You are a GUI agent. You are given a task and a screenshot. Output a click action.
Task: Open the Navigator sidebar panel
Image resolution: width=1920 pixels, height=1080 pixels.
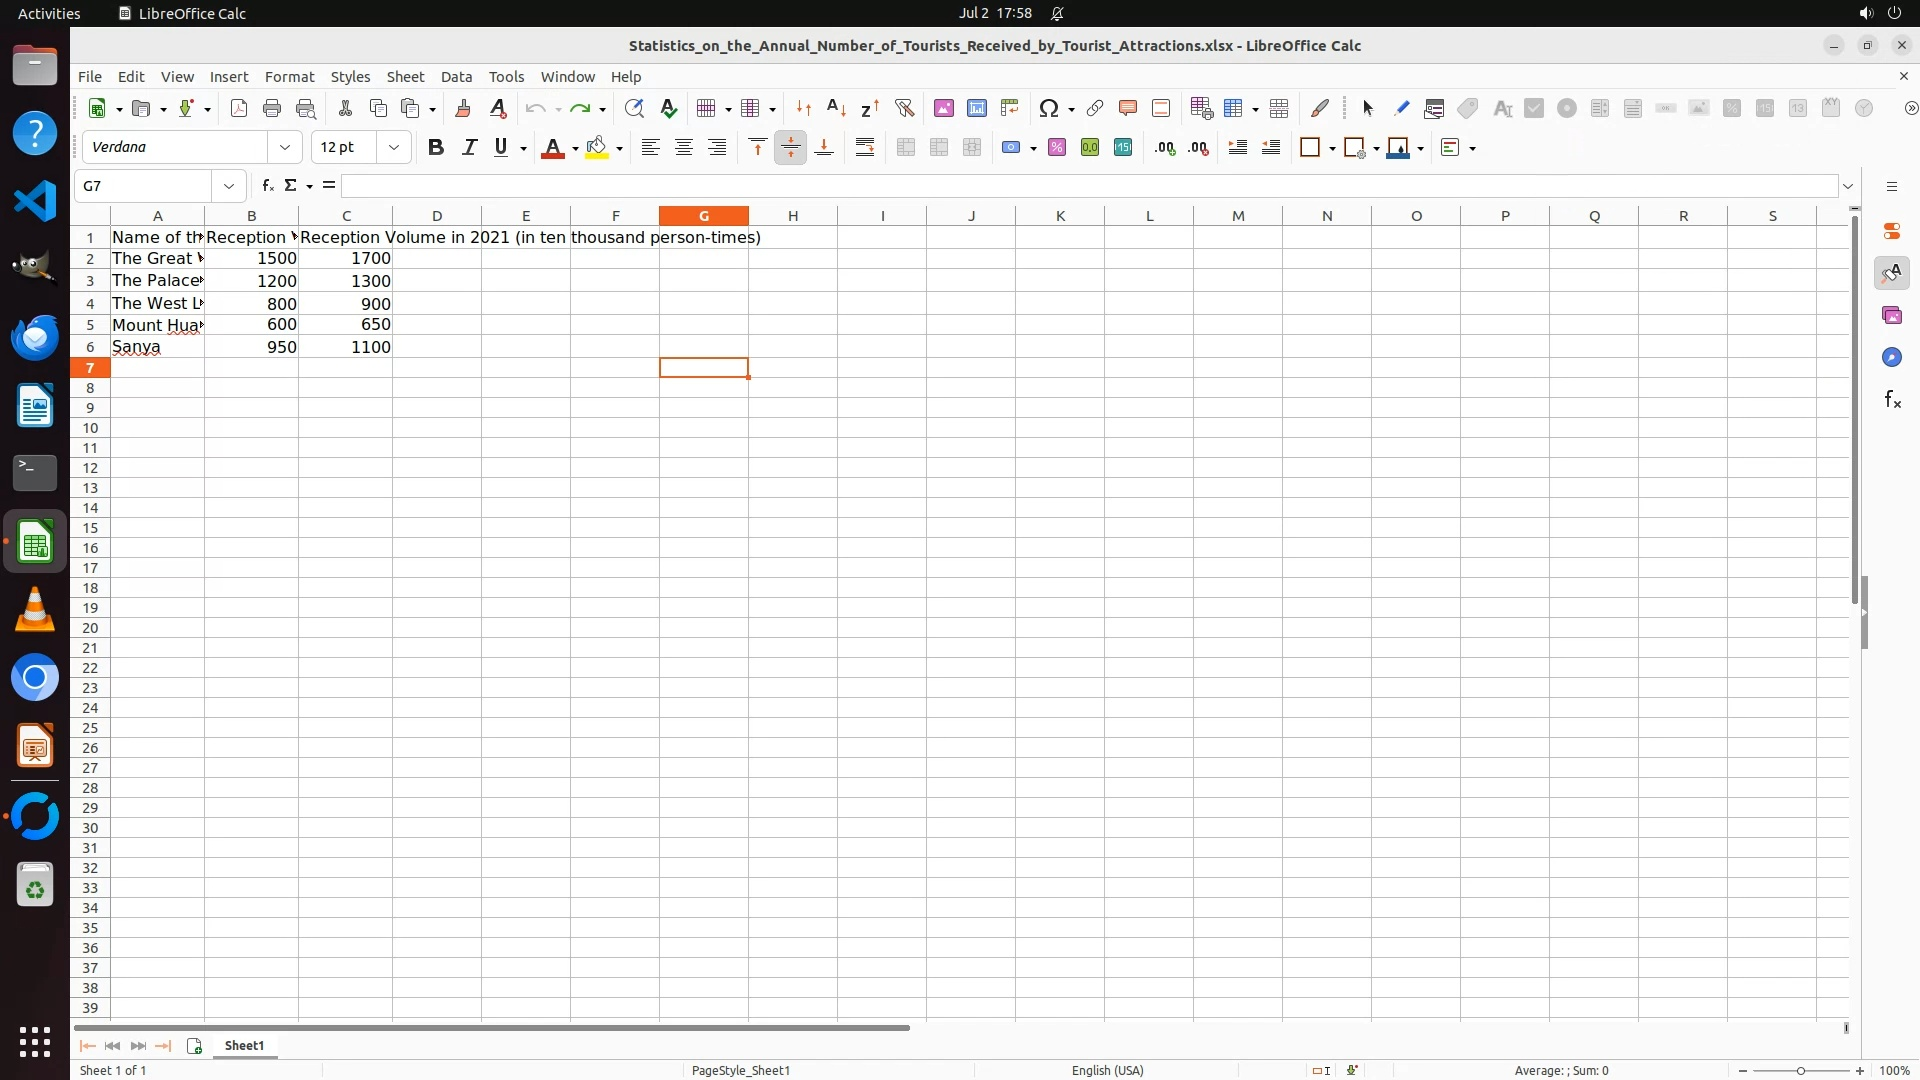[x=1892, y=358]
